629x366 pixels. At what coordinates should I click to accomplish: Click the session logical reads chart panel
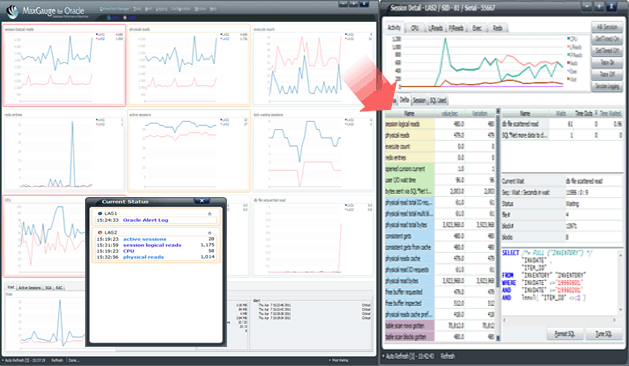tap(64, 65)
